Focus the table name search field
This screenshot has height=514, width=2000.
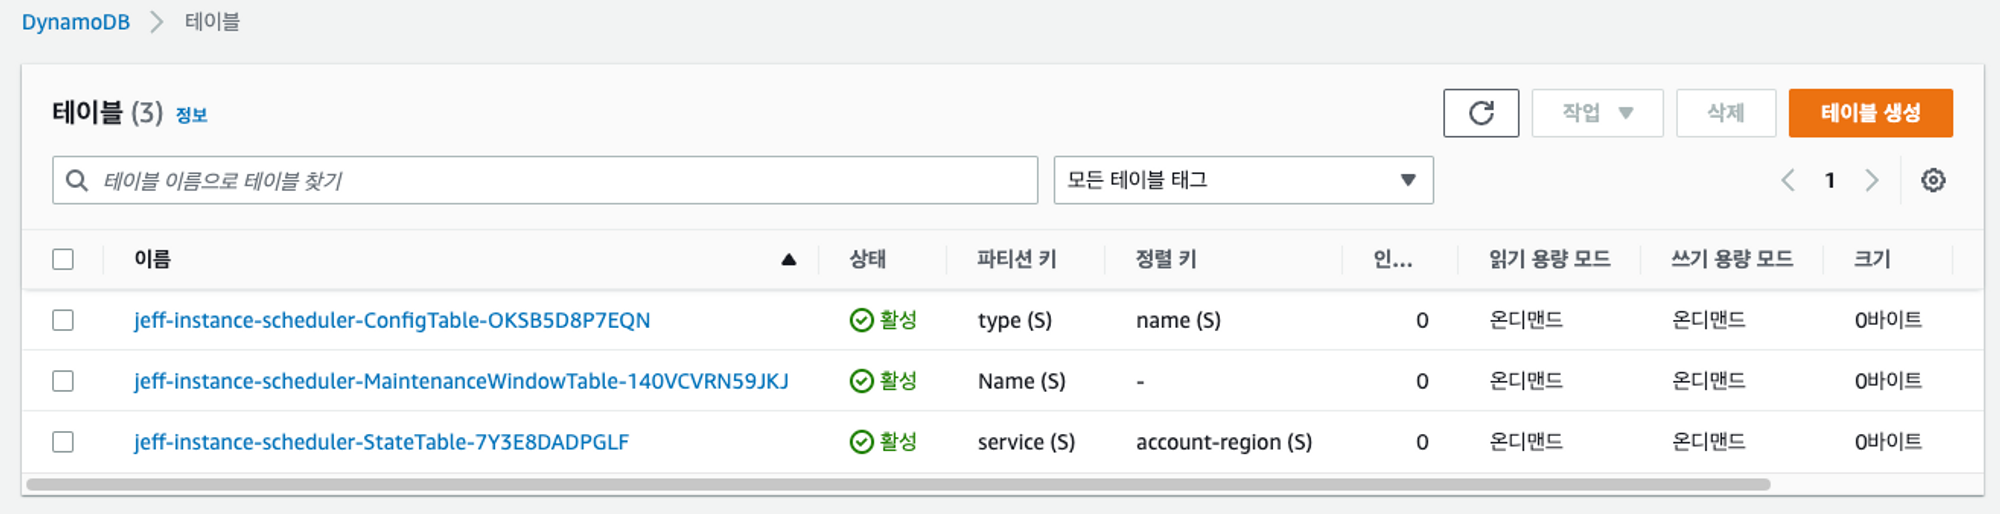click(545, 180)
